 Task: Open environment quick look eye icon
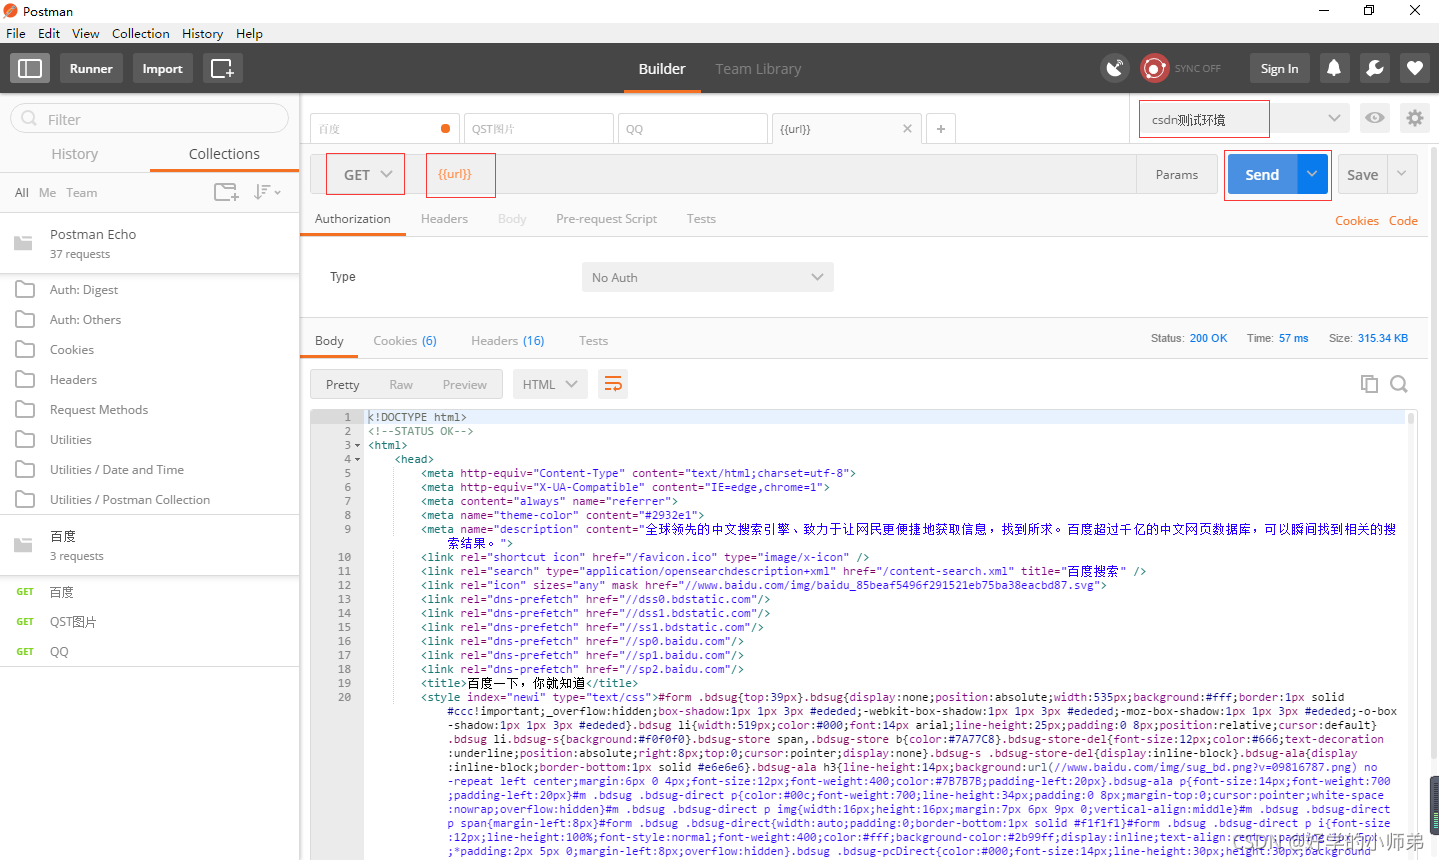point(1375,118)
